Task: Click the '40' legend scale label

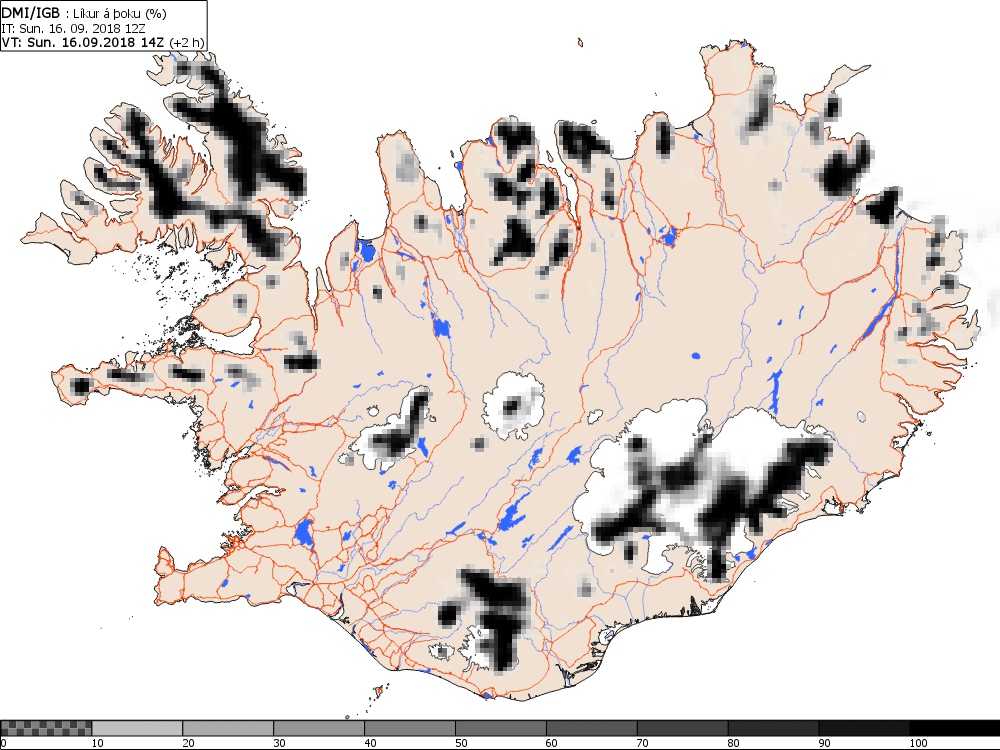Action: (x=371, y=743)
